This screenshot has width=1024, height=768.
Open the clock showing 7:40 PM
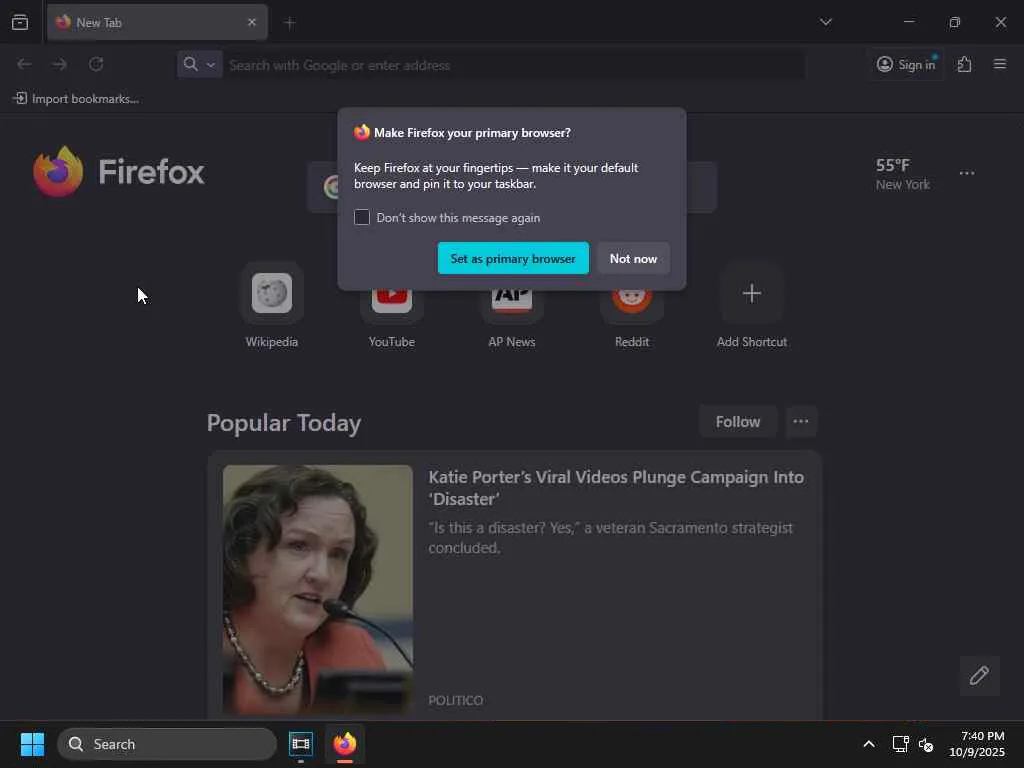pos(977,744)
